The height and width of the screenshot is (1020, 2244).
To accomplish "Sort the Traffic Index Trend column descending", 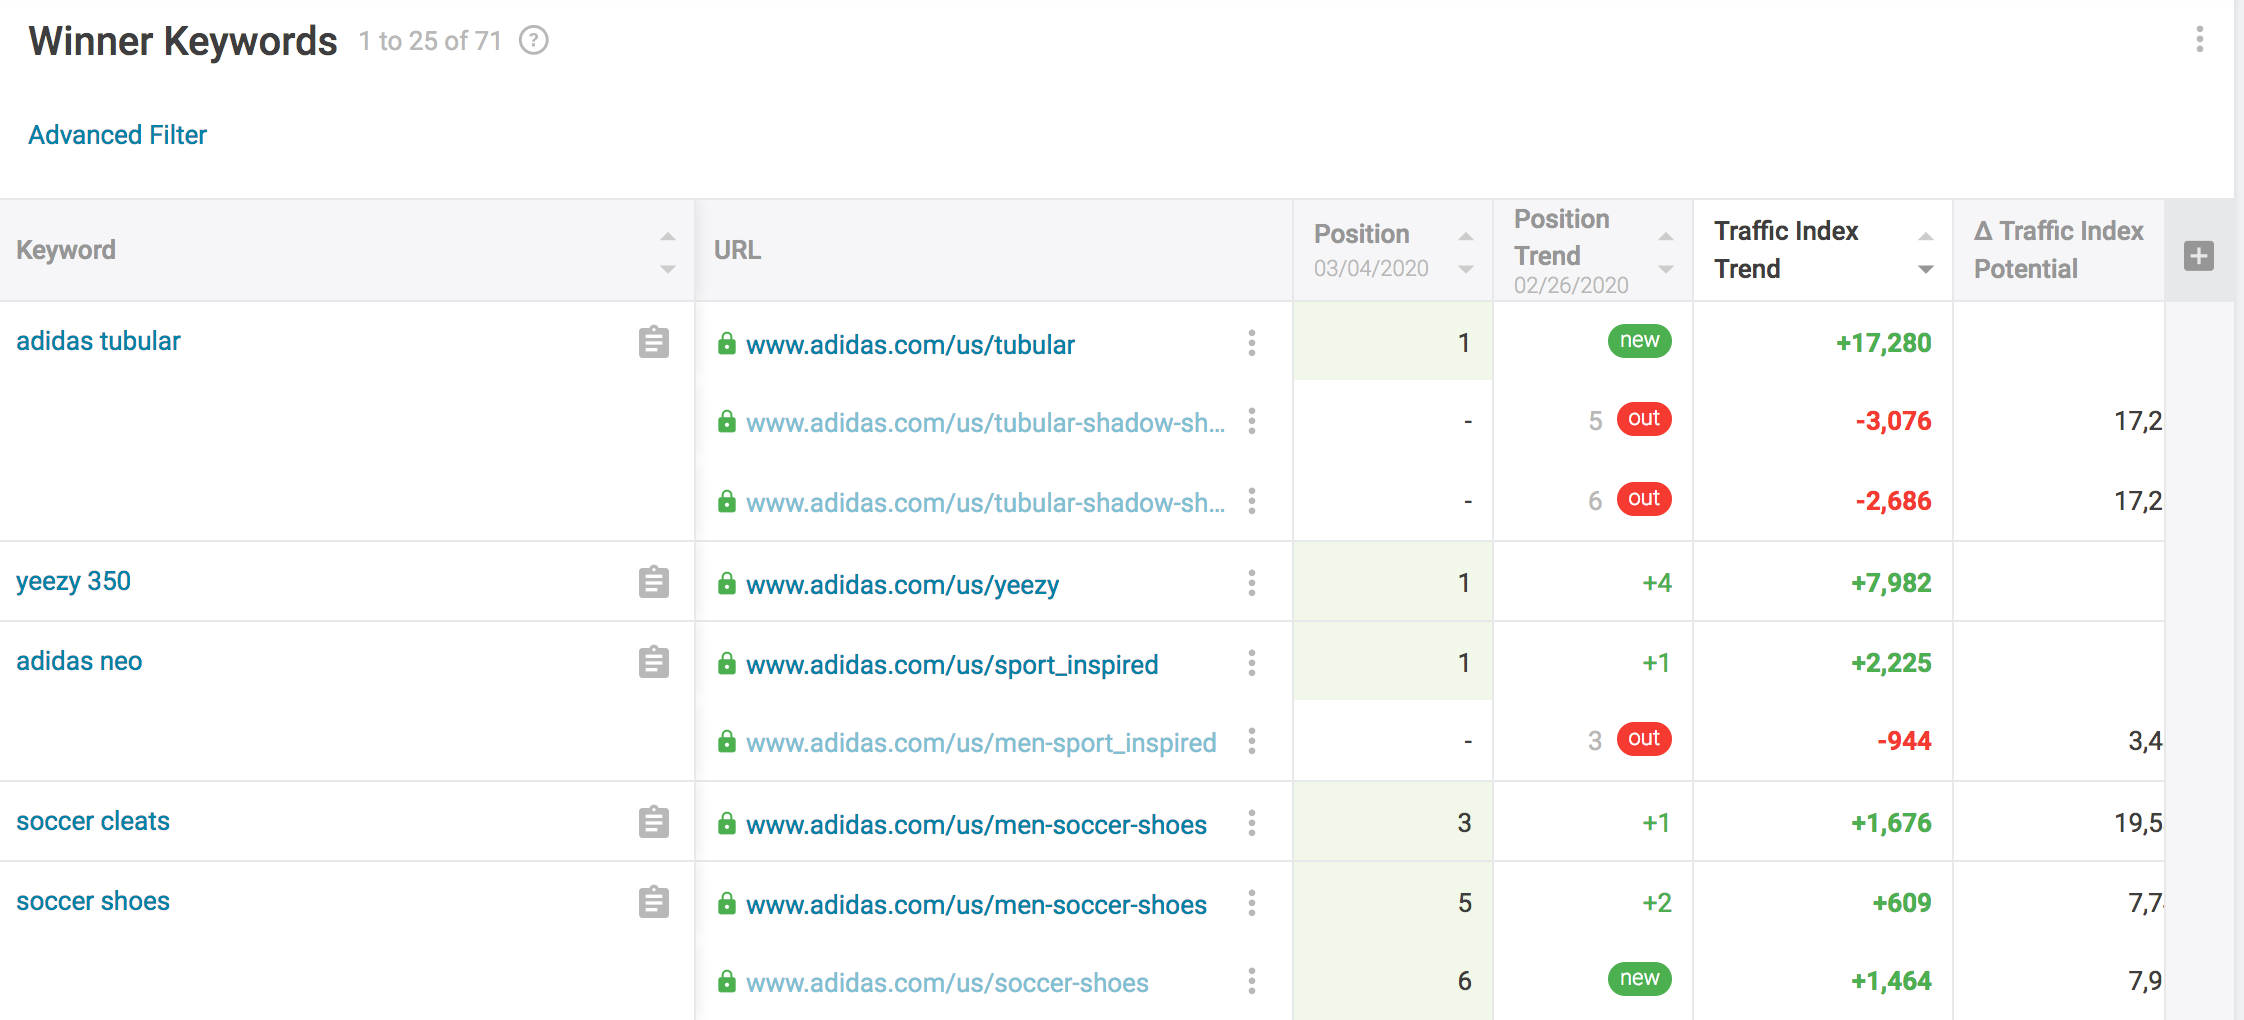I will 1926,269.
